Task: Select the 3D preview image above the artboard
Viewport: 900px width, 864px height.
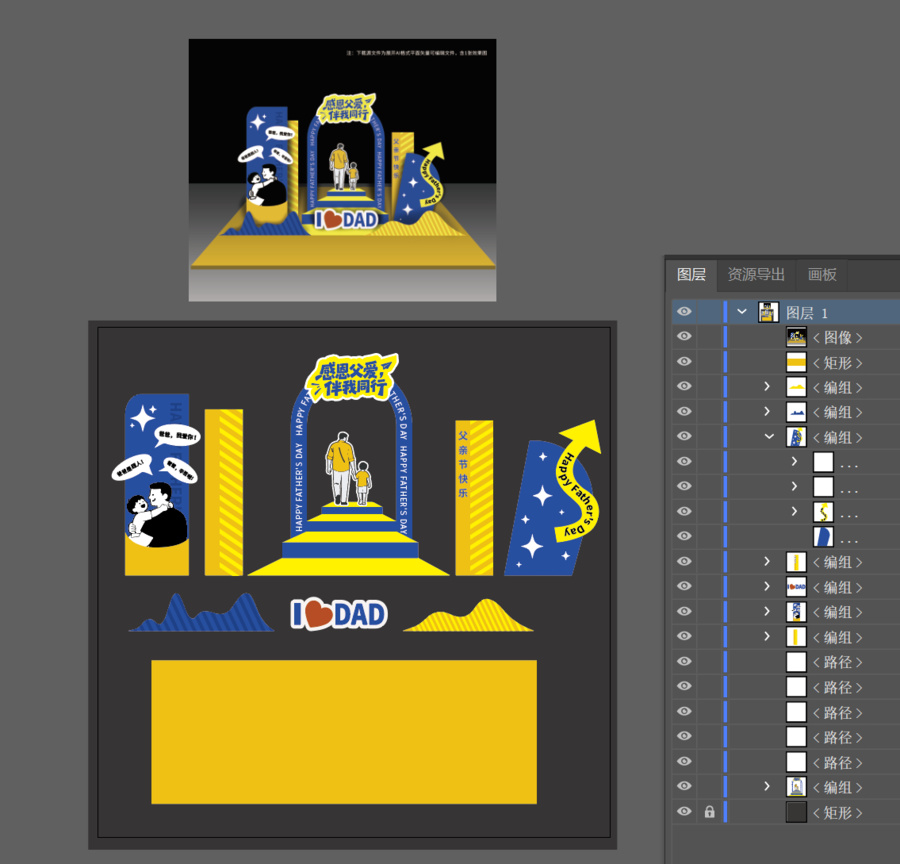Action: (343, 170)
